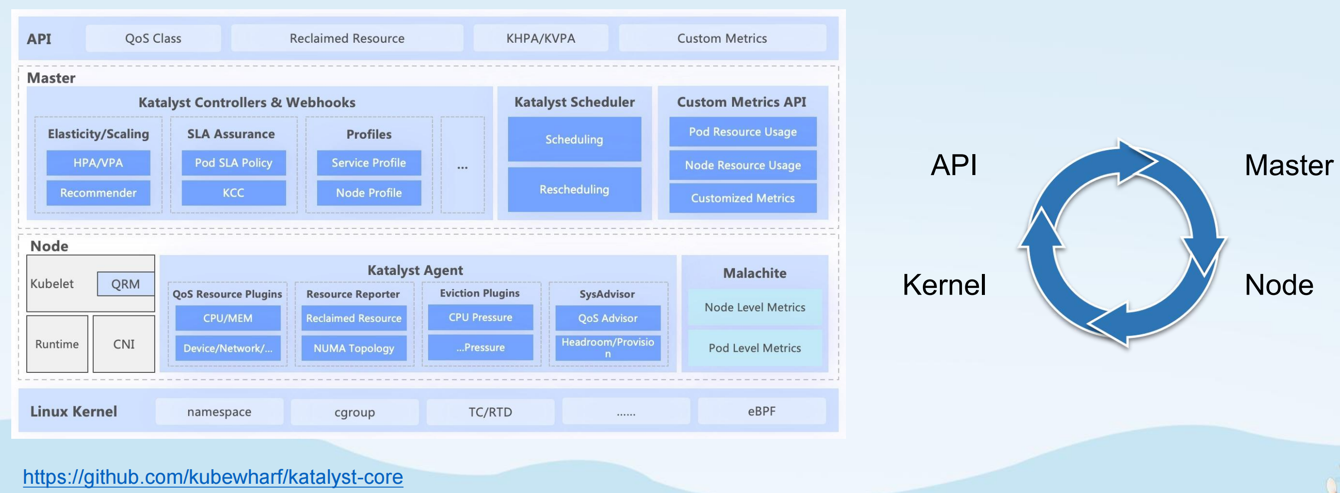The height and width of the screenshot is (493, 1340).
Task: Click the namespace kernel box
Action: 219,412
